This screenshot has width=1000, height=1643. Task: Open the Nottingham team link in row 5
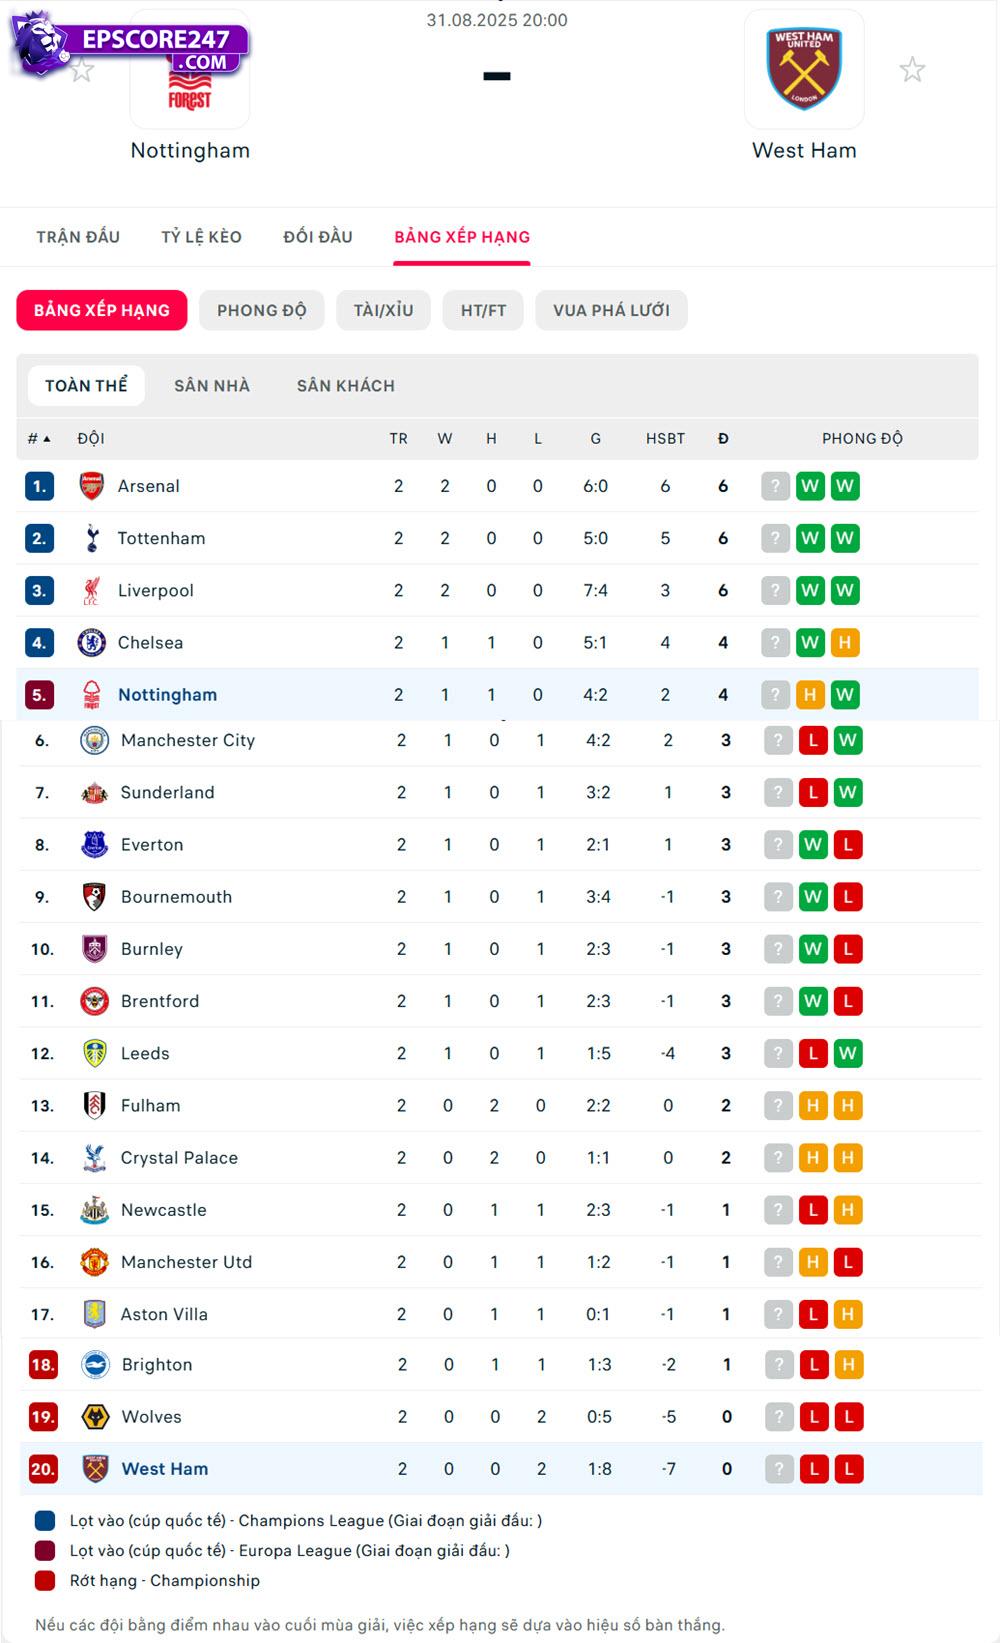[167, 695]
